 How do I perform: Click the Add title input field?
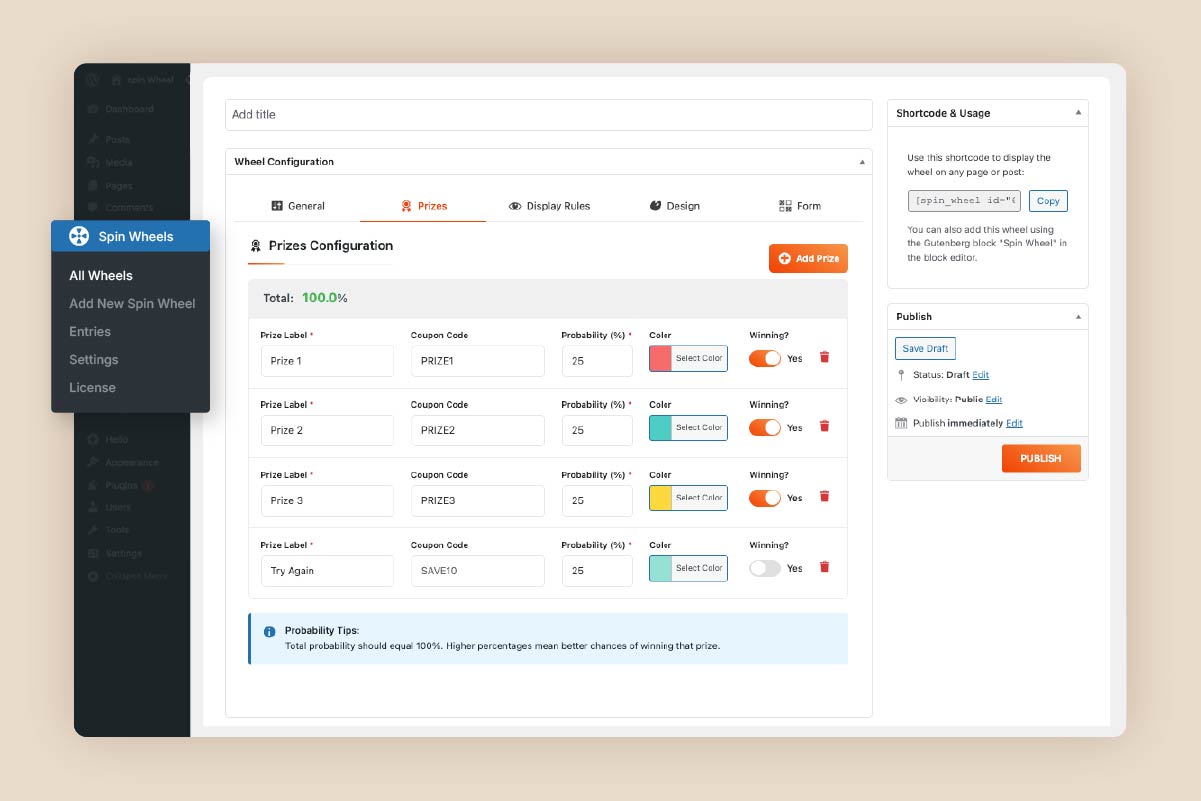[549, 115]
